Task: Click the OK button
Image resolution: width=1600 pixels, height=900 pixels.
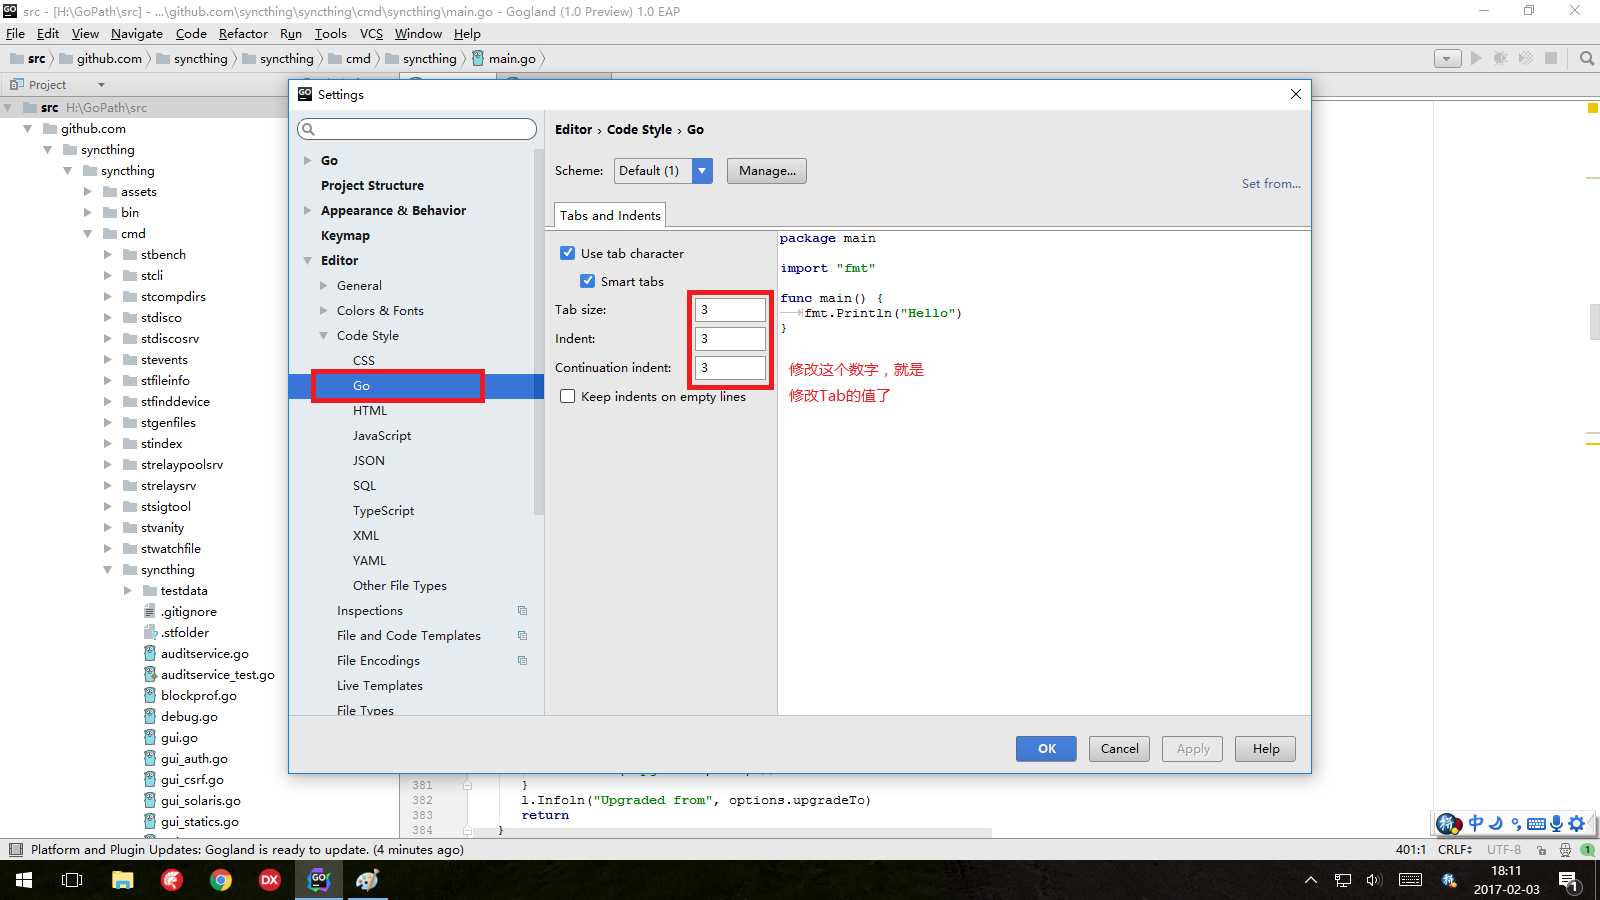Action: 1047,749
